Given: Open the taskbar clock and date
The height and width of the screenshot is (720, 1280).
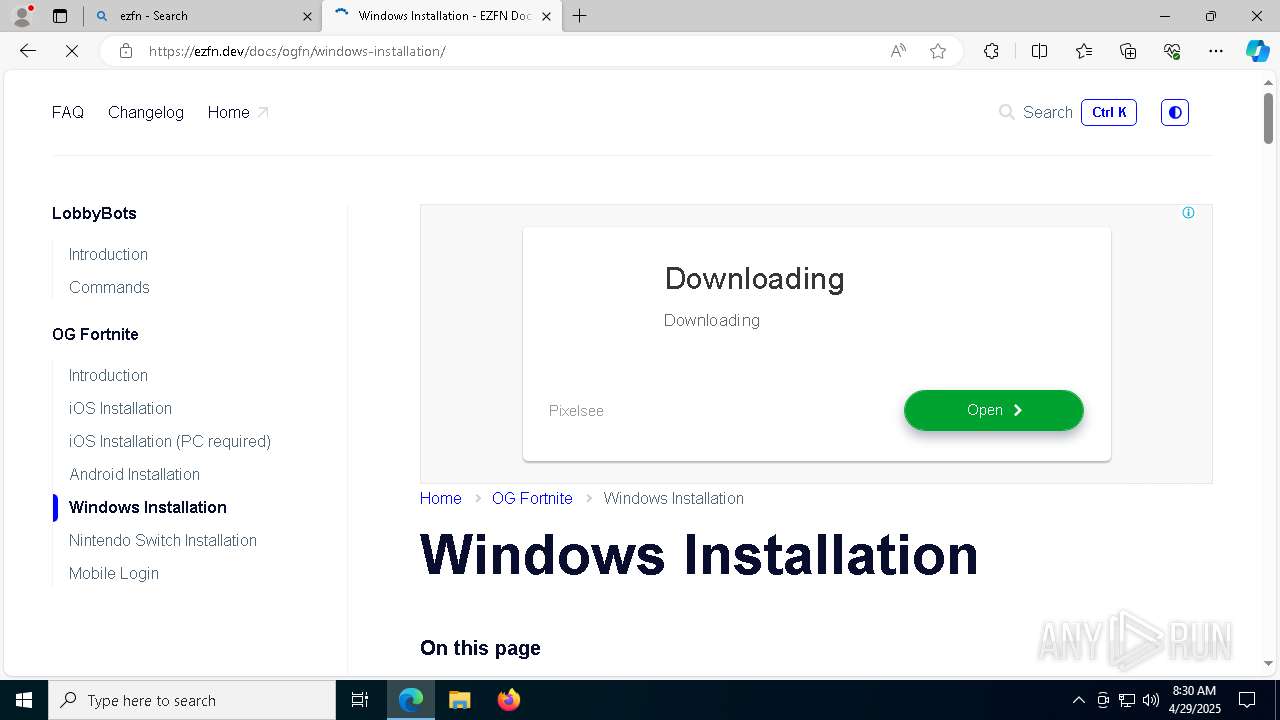Looking at the screenshot, I should coord(1193,700).
